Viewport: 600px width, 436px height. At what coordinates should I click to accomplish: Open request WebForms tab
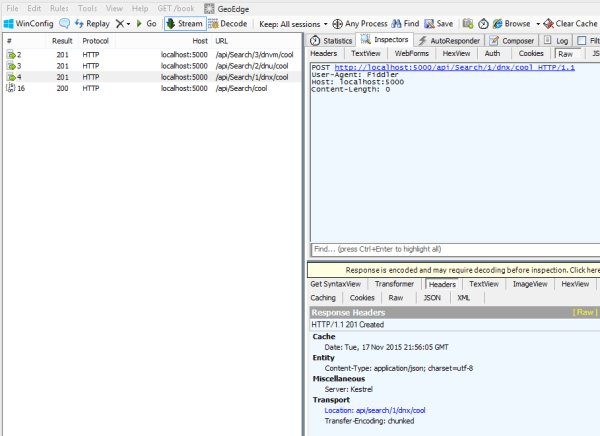pos(412,54)
